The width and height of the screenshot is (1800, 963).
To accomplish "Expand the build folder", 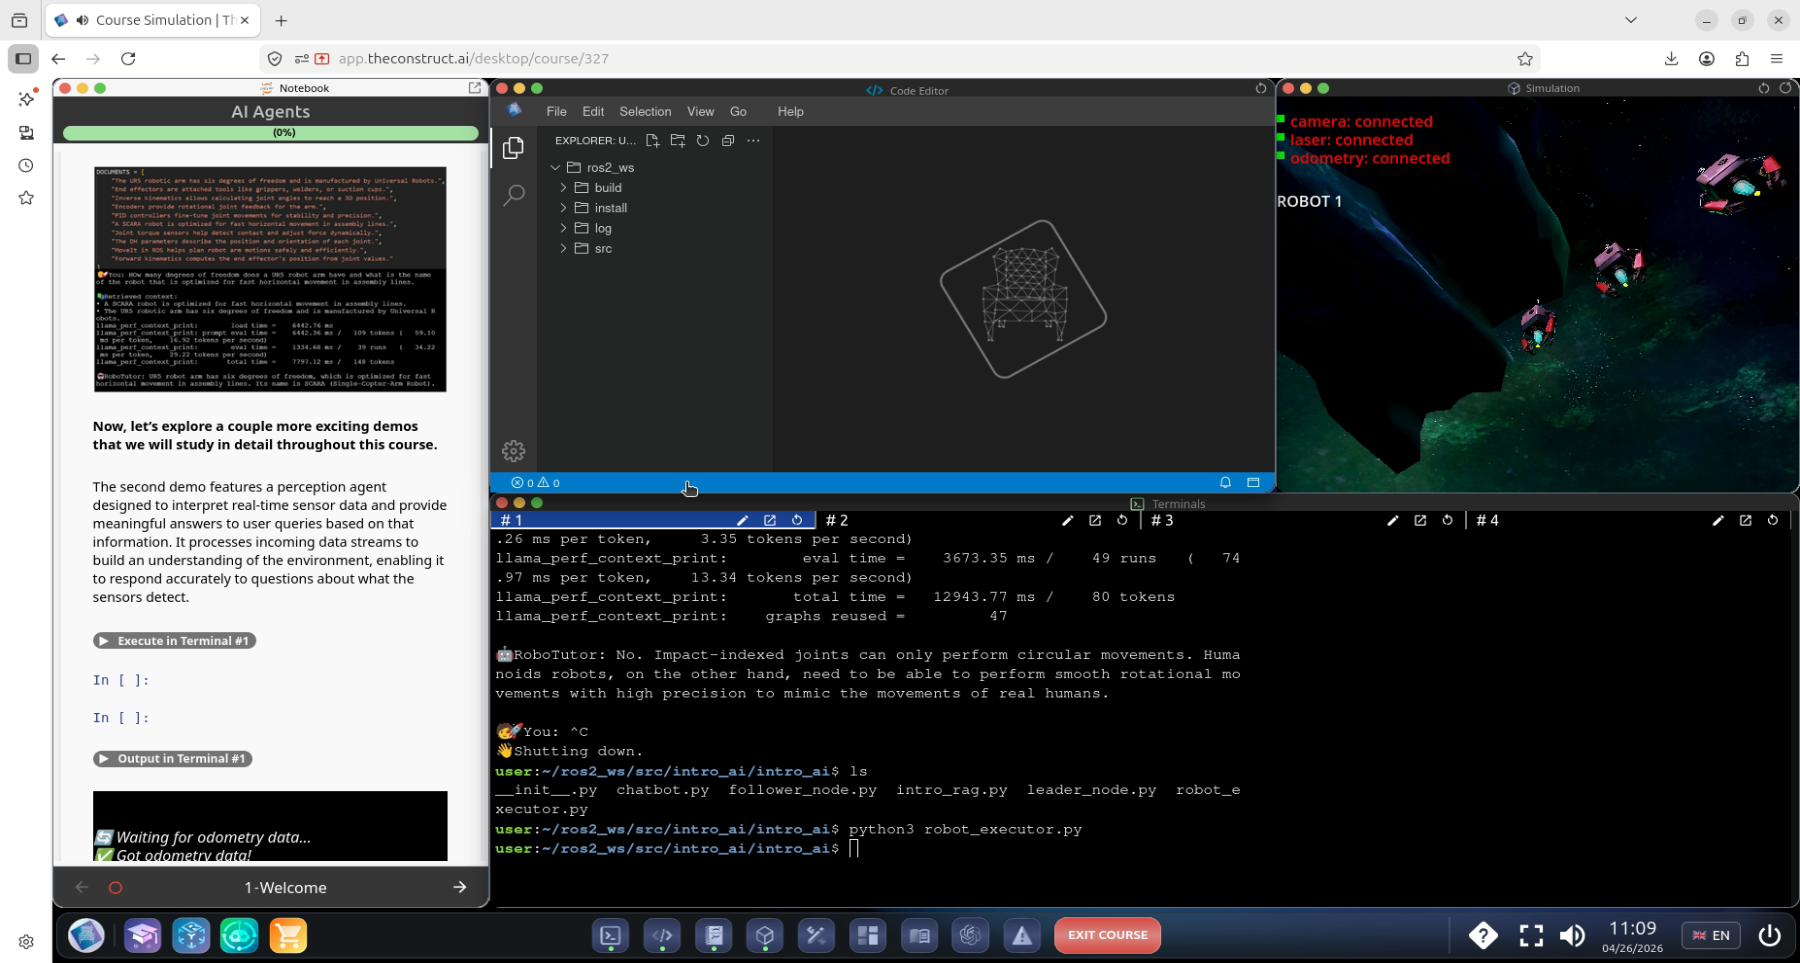I will [x=607, y=188].
